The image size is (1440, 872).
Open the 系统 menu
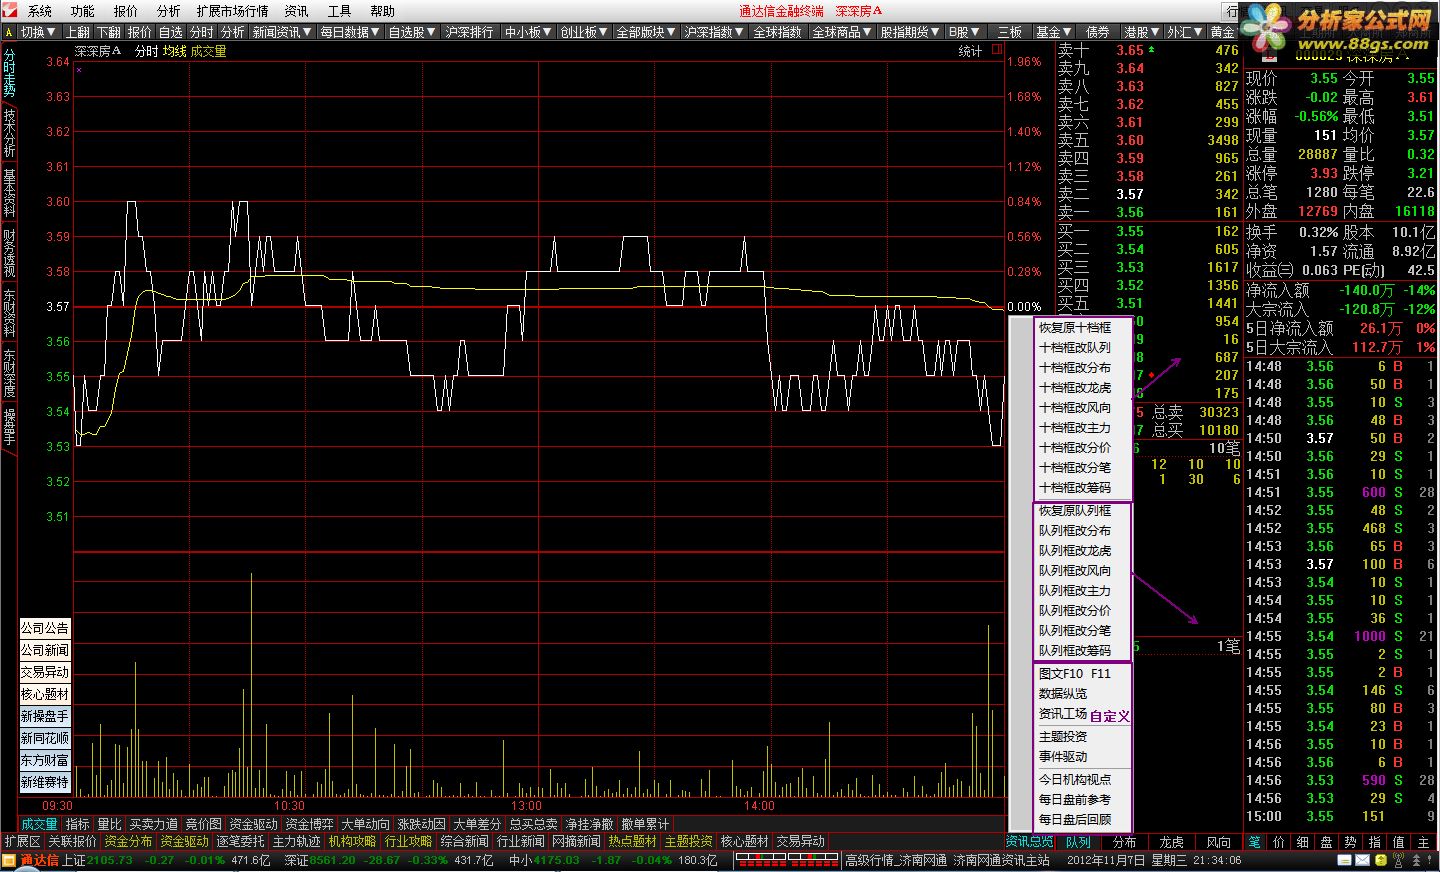pyautogui.click(x=40, y=11)
